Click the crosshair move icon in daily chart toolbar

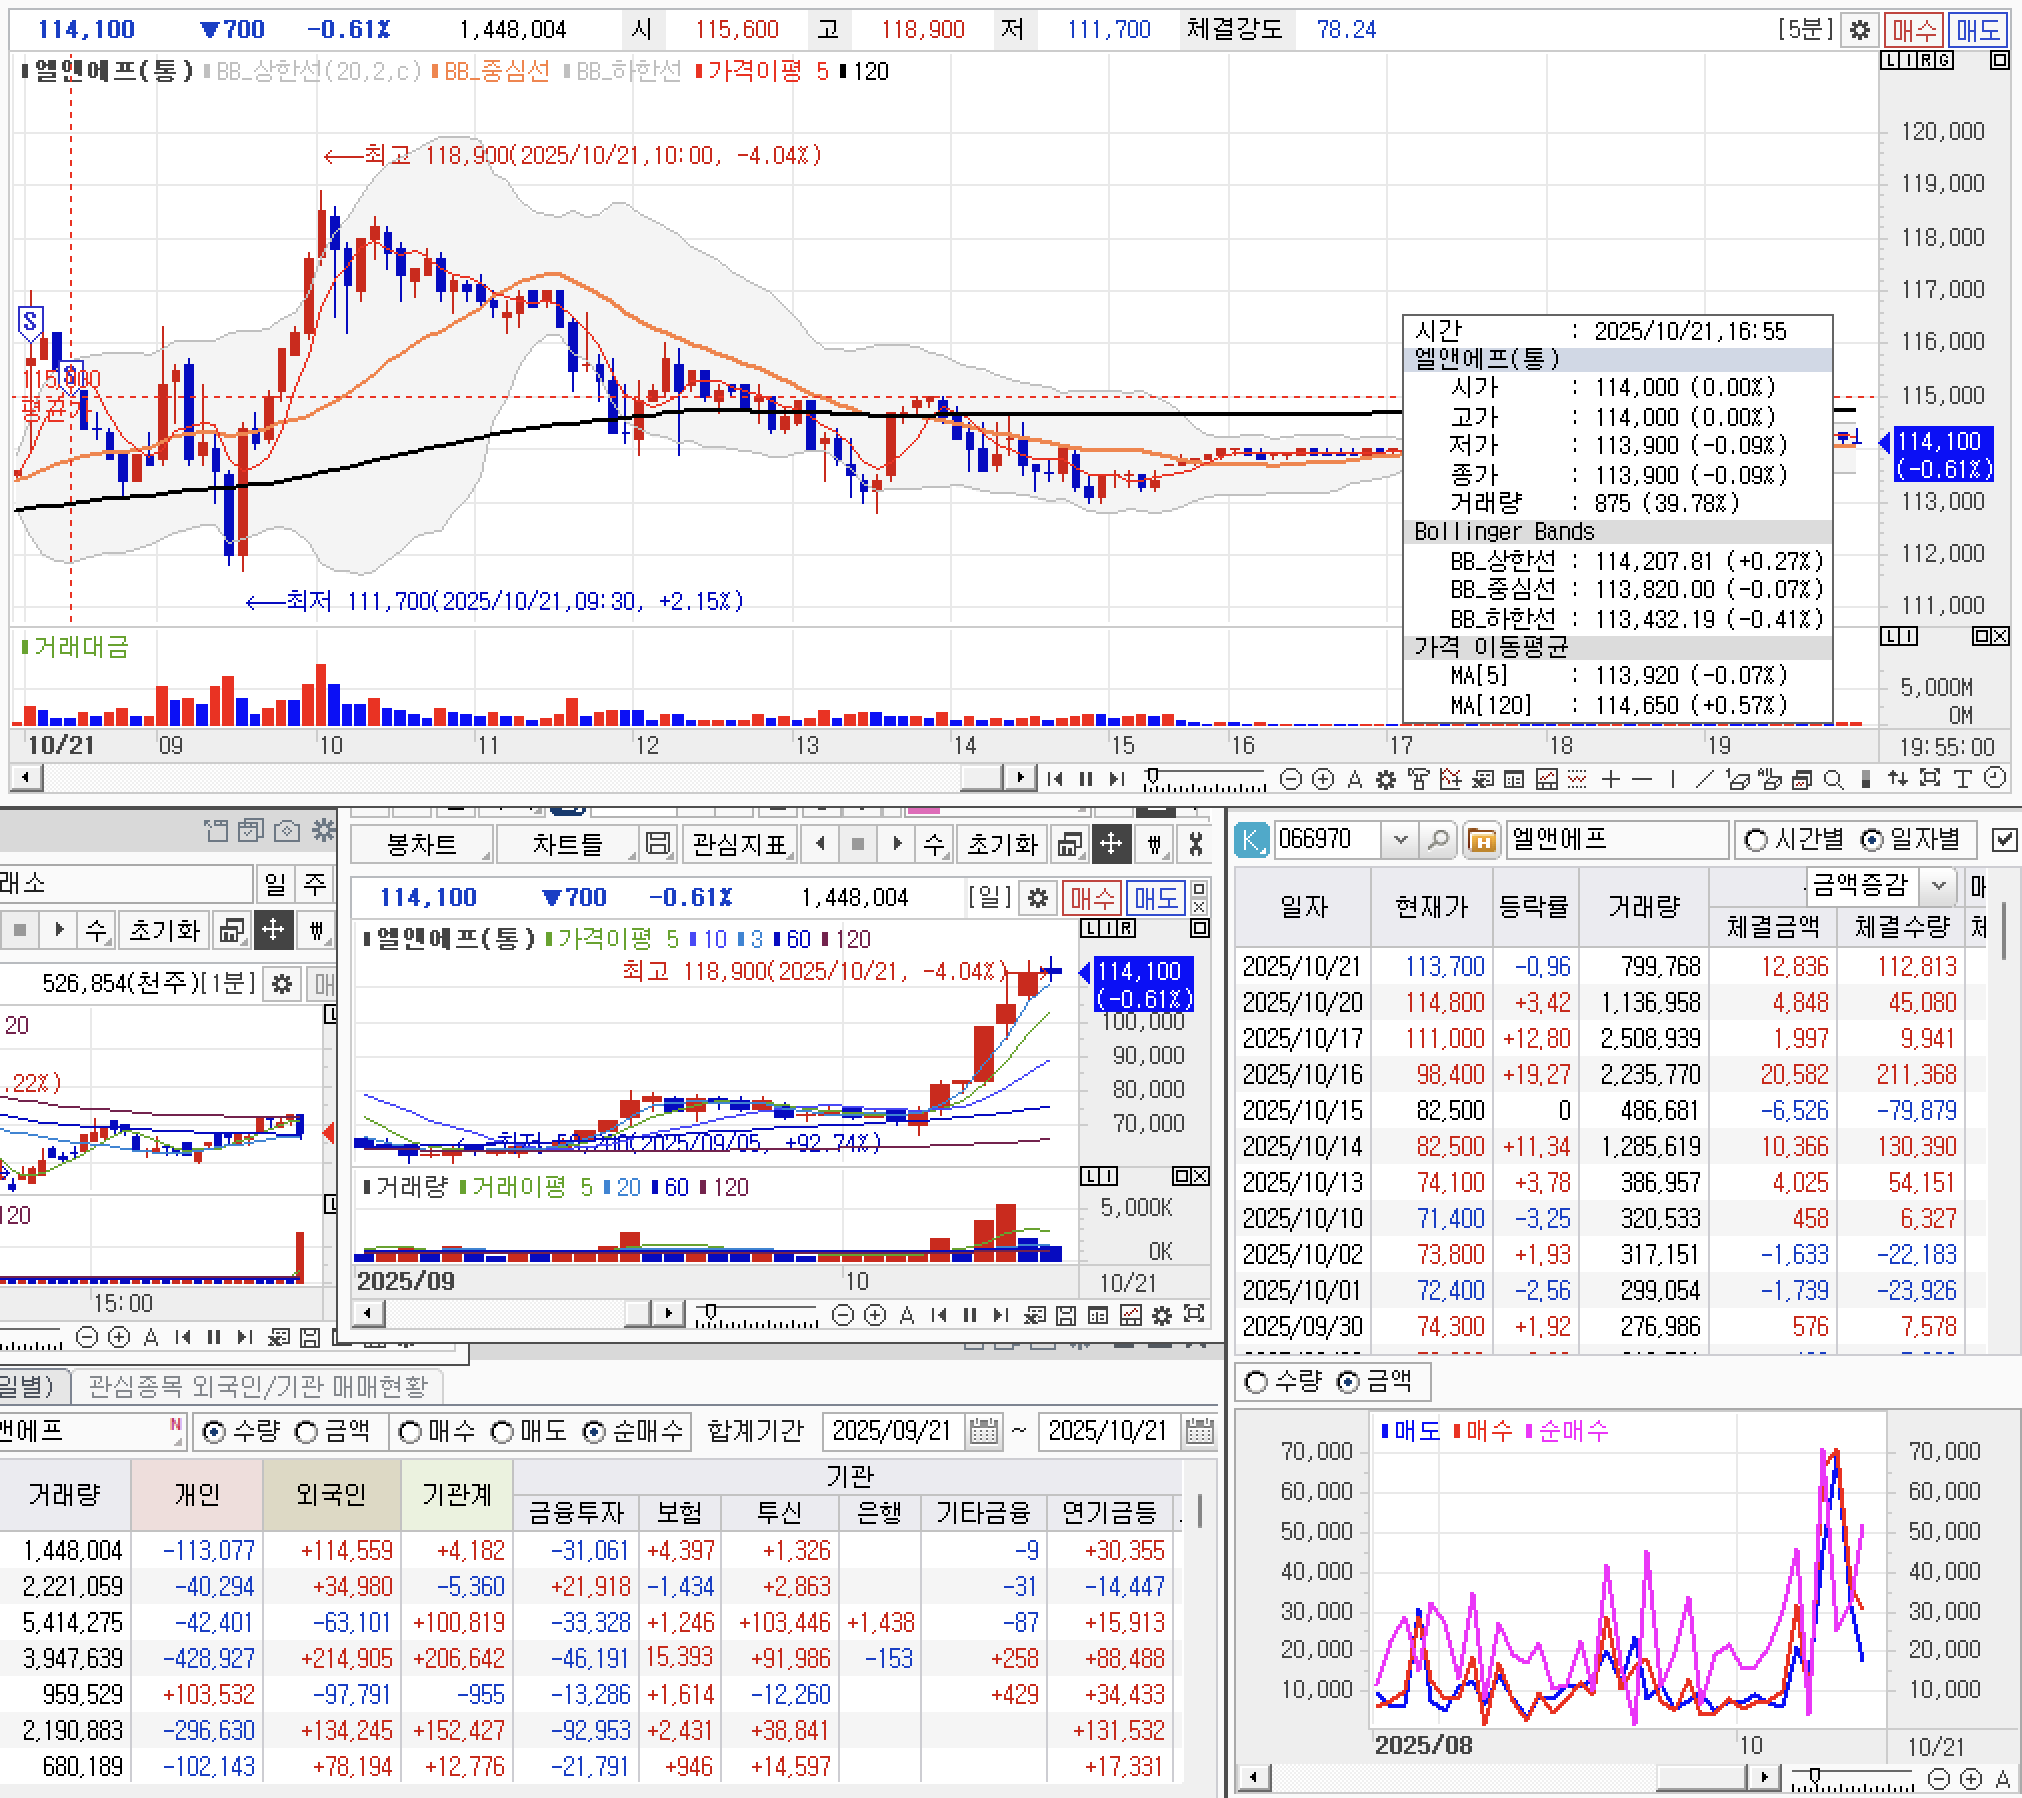(x=1111, y=845)
